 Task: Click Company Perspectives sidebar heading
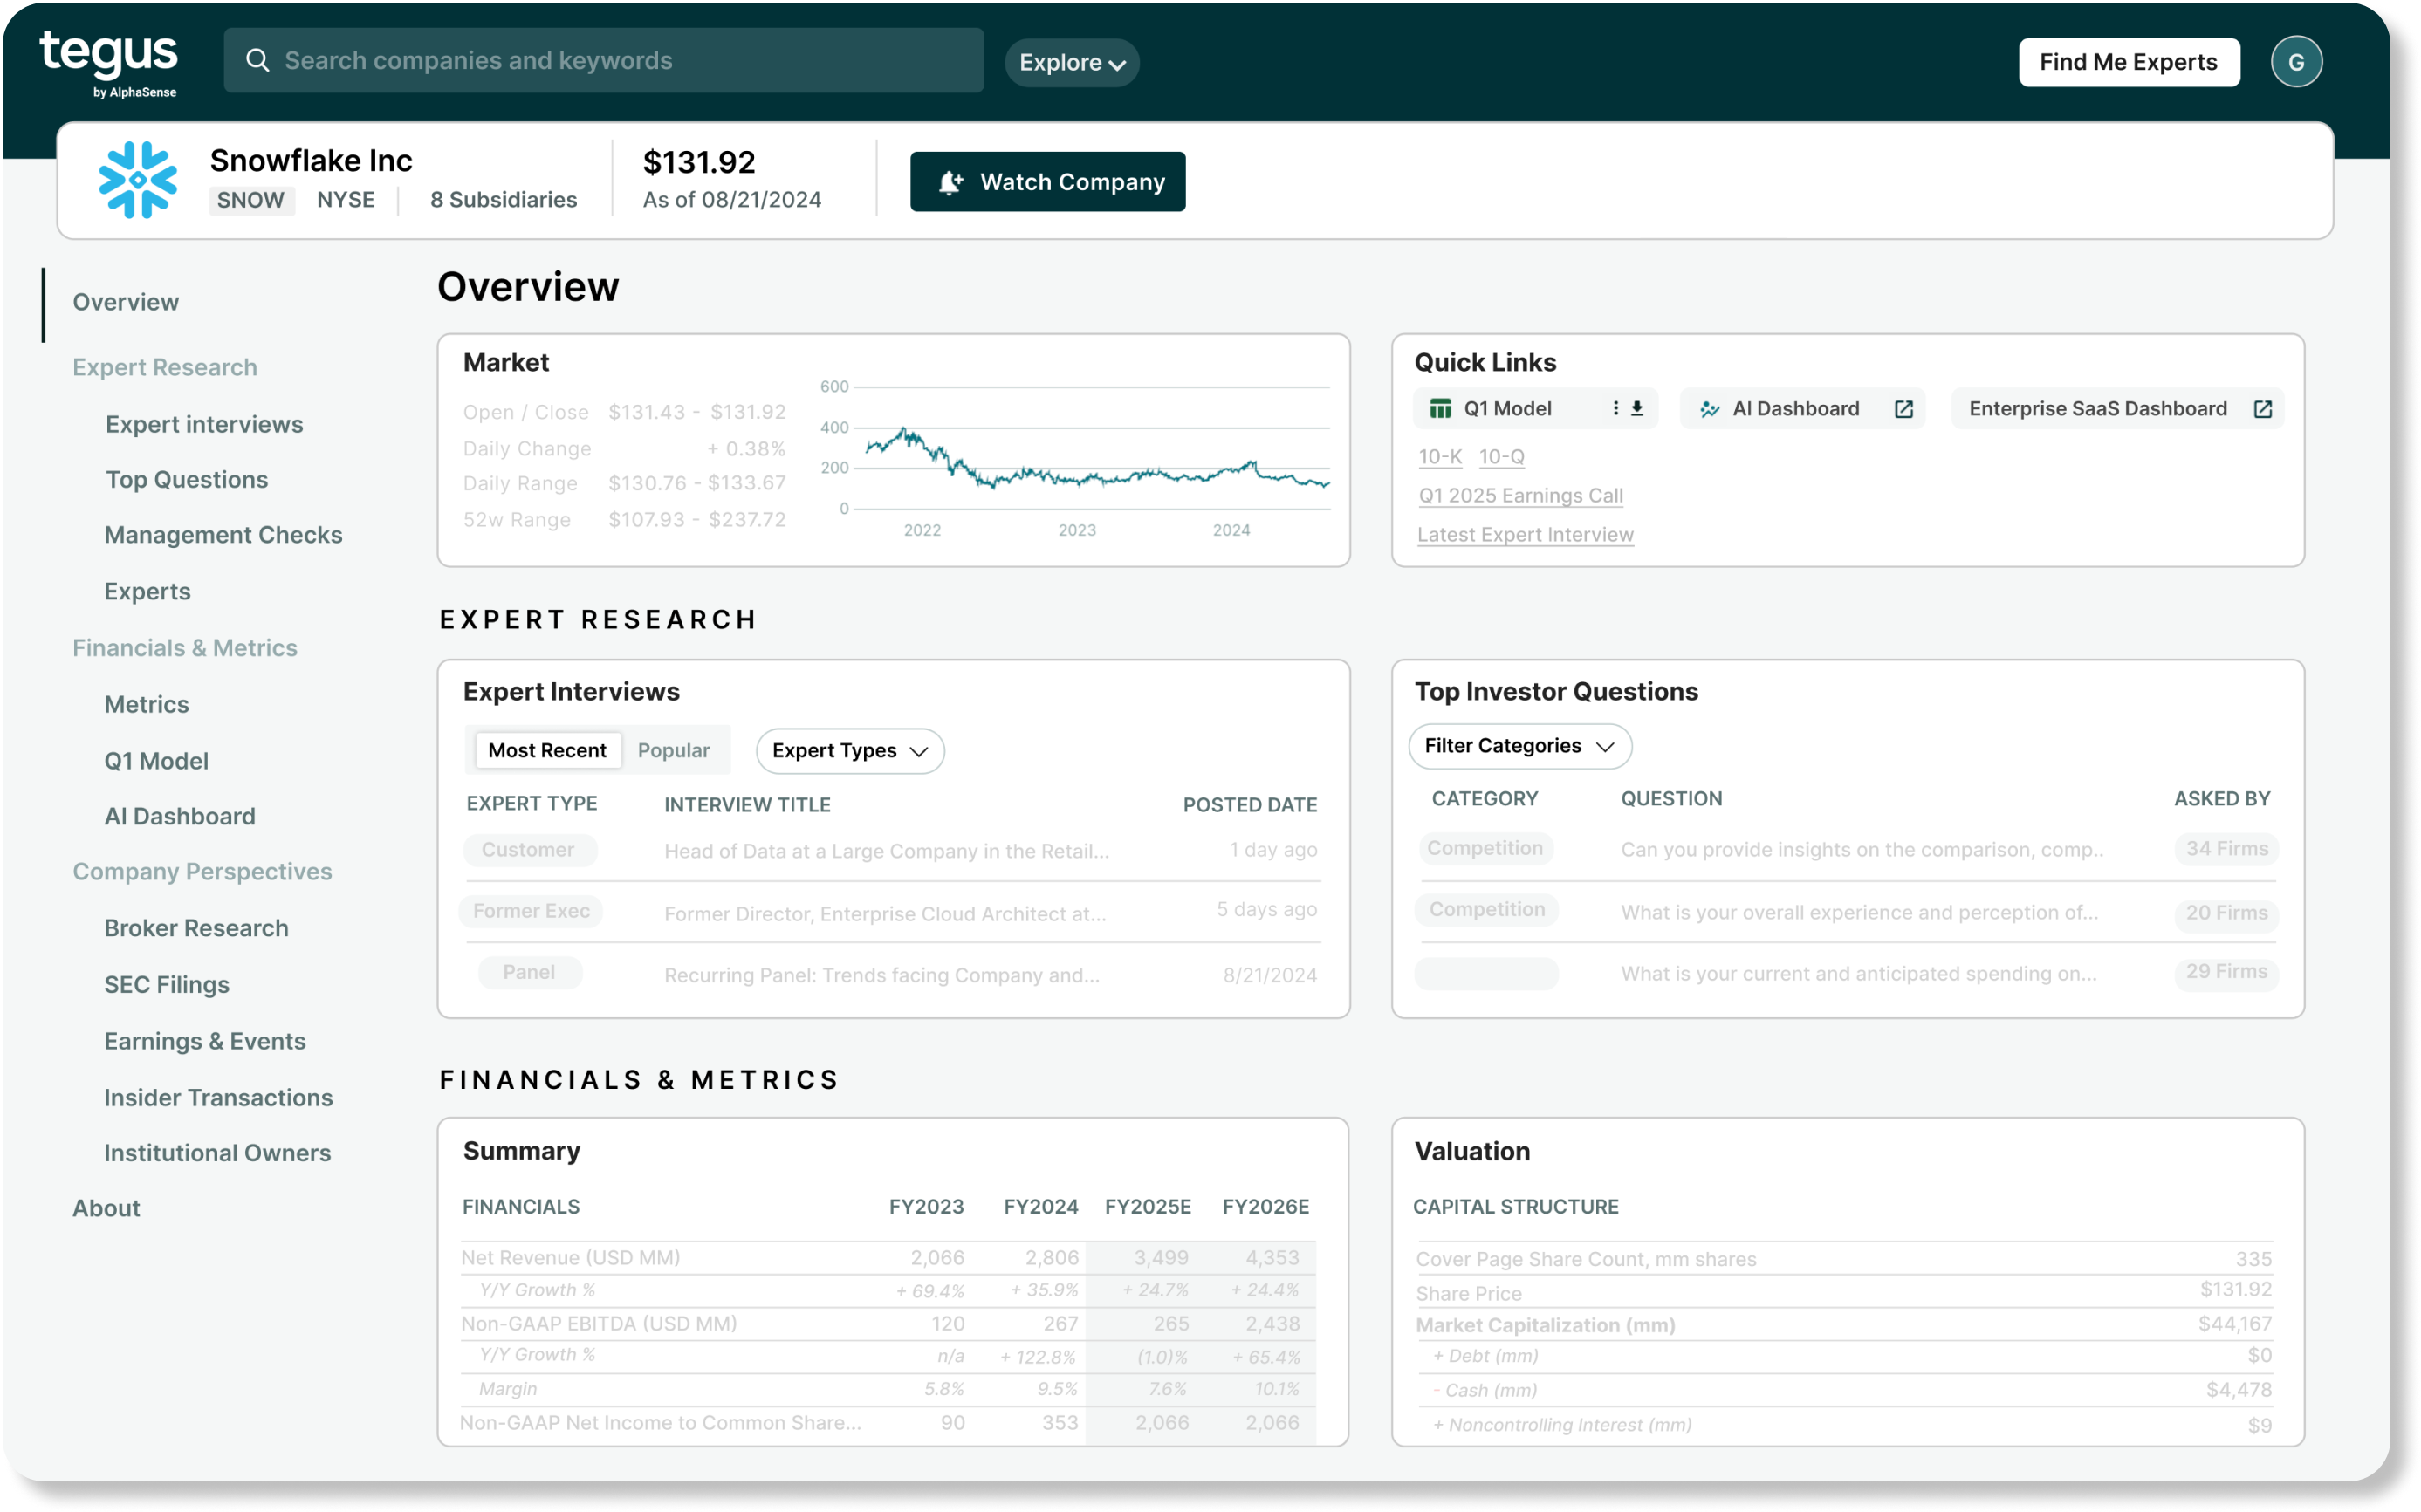tap(202, 871)
